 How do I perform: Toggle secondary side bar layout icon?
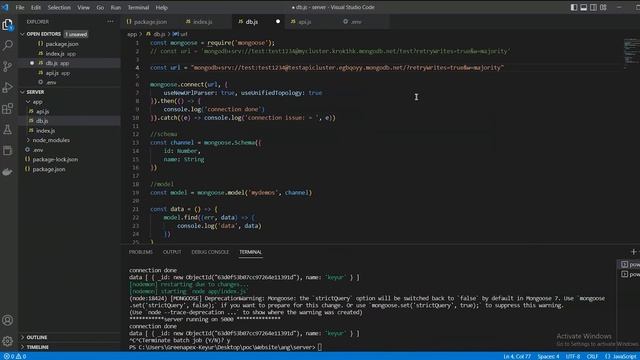click(x=593, y=7)
